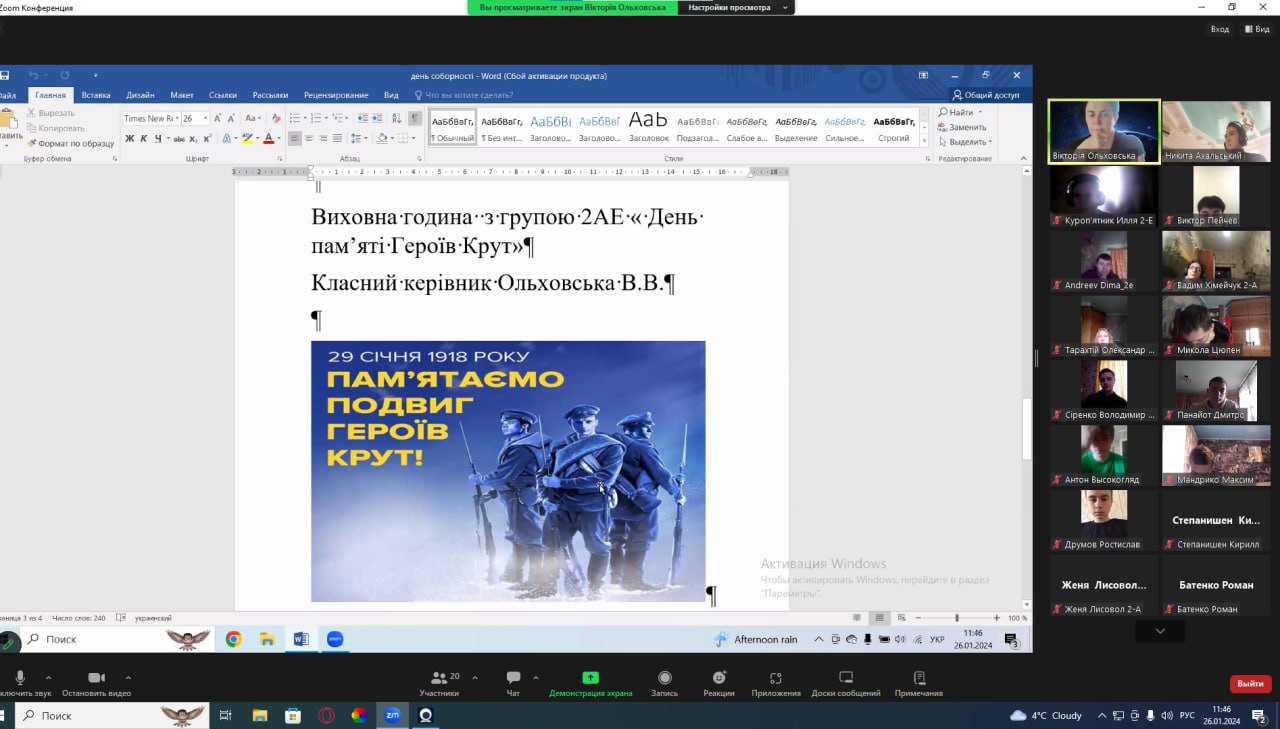Open the Zoom chat (Чат)
1280x729 pixels.
pyautogui.click(x=513, y=684)
